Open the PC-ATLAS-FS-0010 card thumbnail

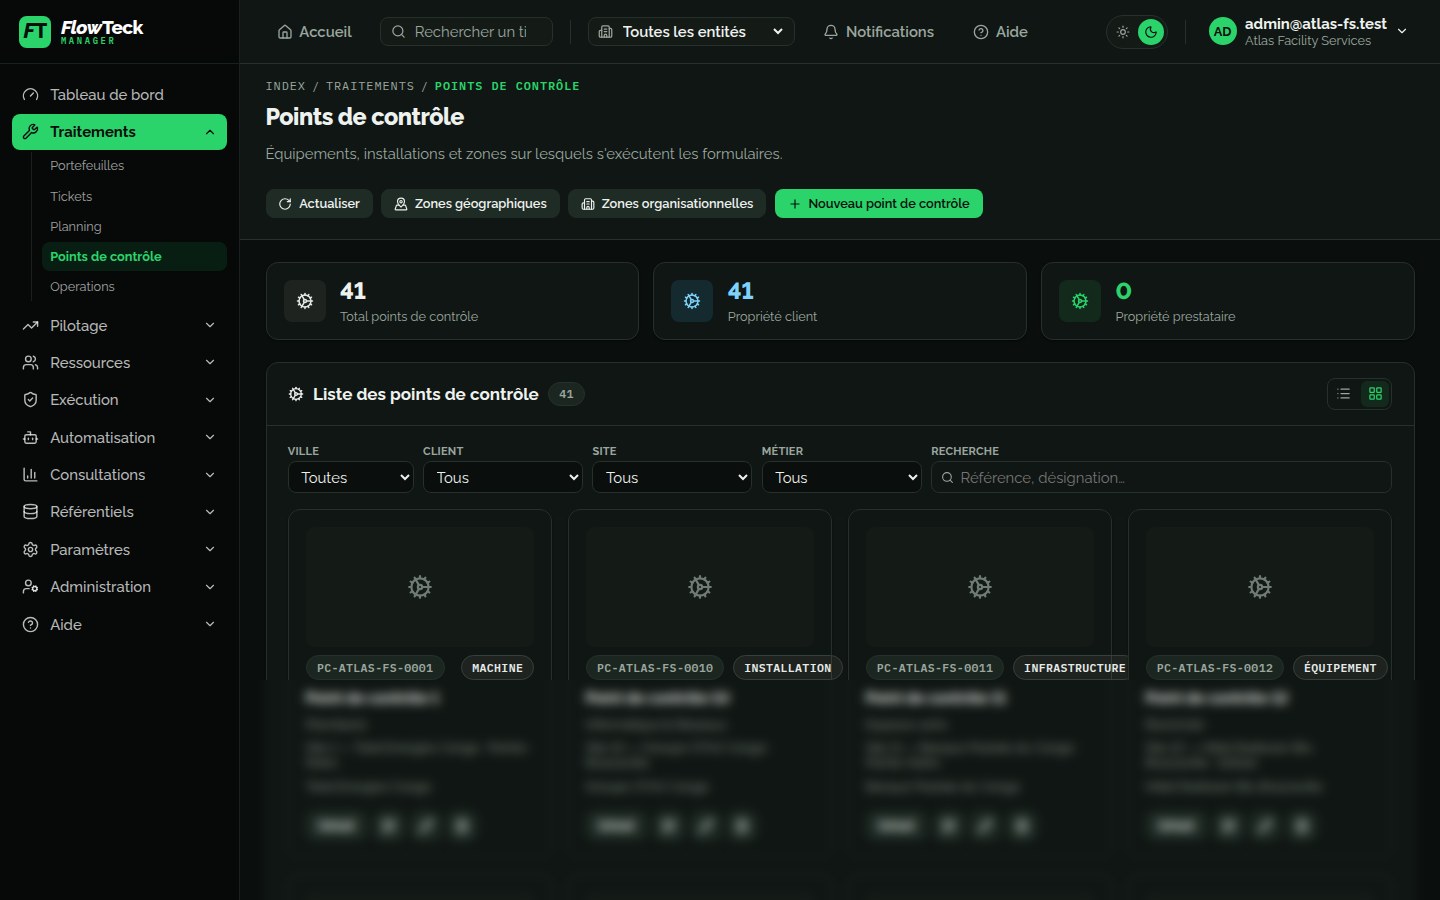coord(700,587)
